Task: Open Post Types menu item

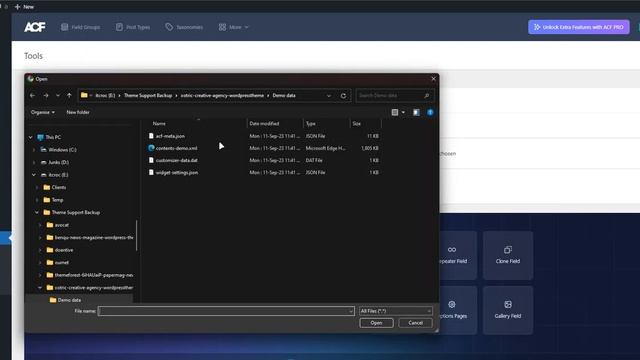Action: pyautogui.click(x=133, y=27)
